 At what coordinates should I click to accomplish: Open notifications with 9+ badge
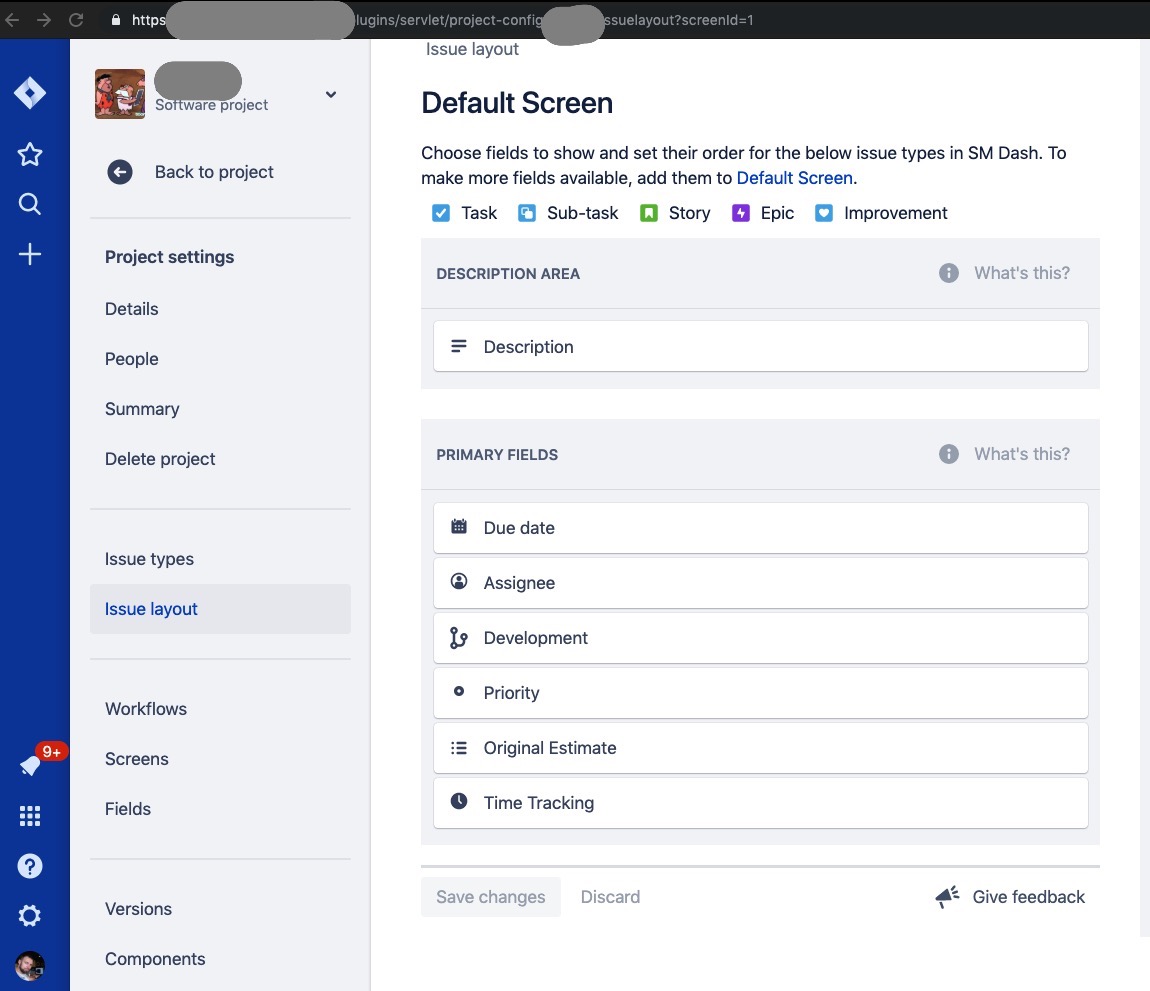pos(31,765)
